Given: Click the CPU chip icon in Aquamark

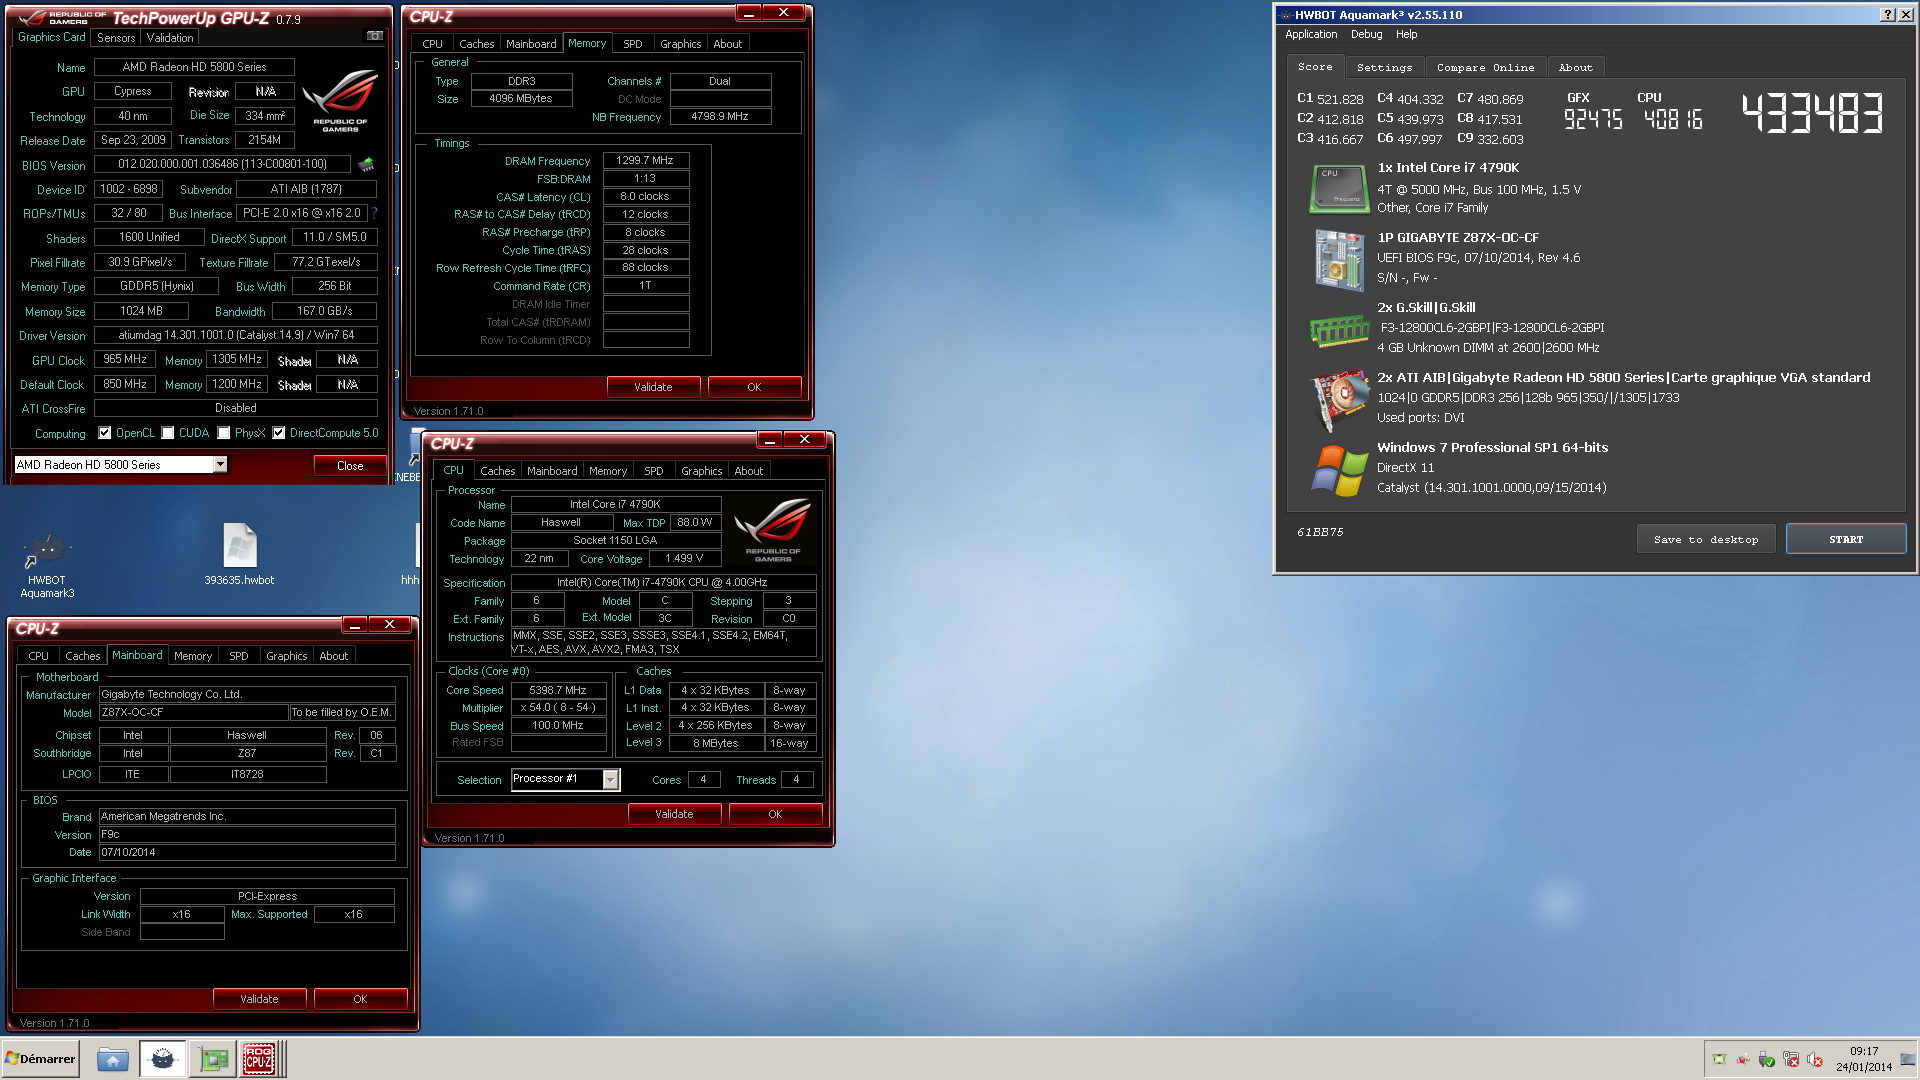Looking at the screenshot, I should [x=1339, y=188].
